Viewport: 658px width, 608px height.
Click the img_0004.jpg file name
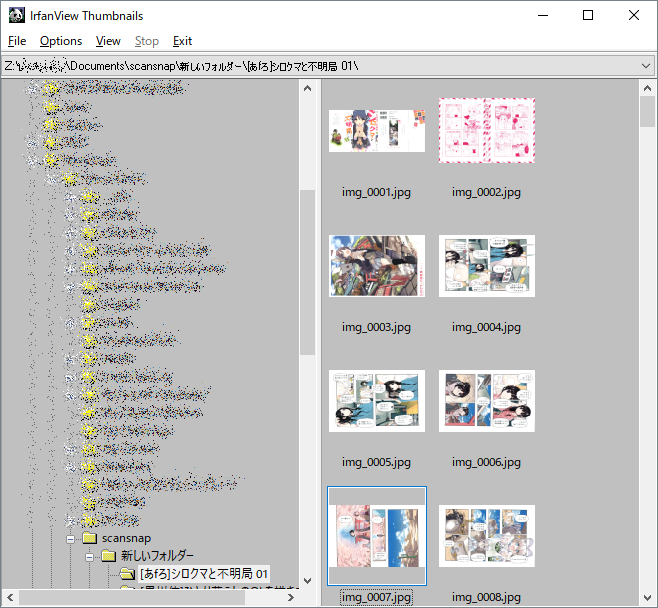coord(486,327)
